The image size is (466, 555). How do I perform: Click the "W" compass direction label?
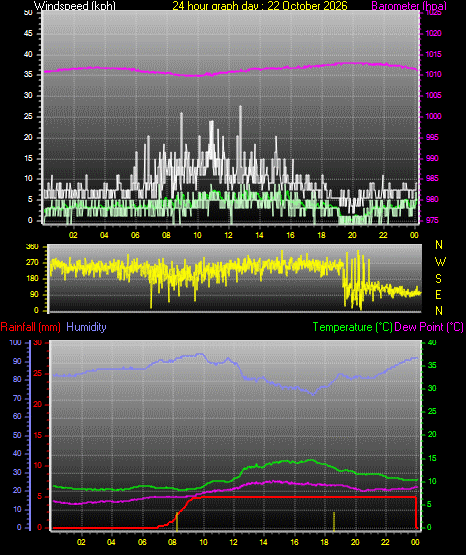click(440, 262)
